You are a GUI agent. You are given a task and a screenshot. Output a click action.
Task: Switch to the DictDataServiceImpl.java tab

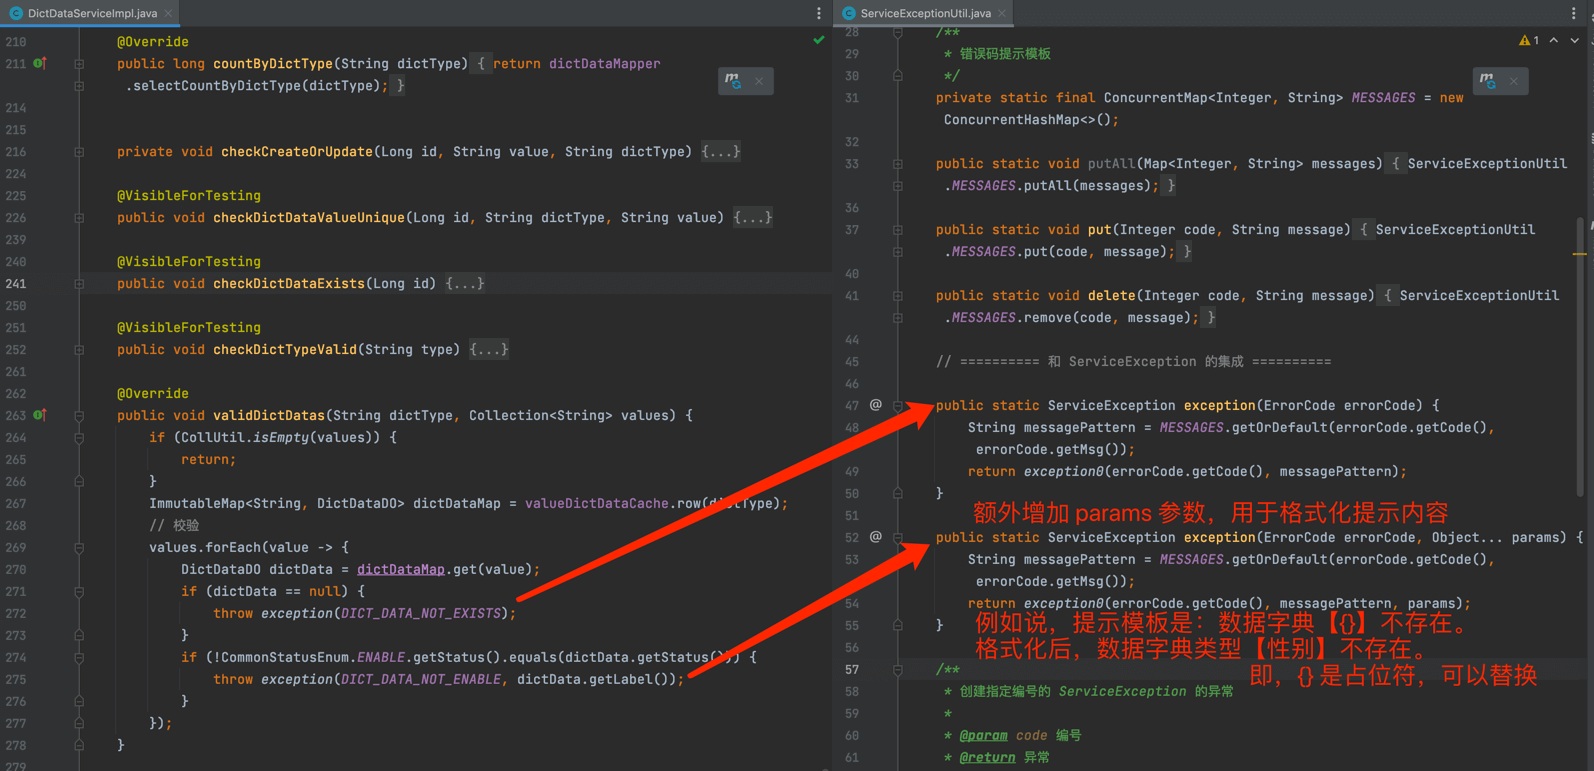tap(92, 13)
